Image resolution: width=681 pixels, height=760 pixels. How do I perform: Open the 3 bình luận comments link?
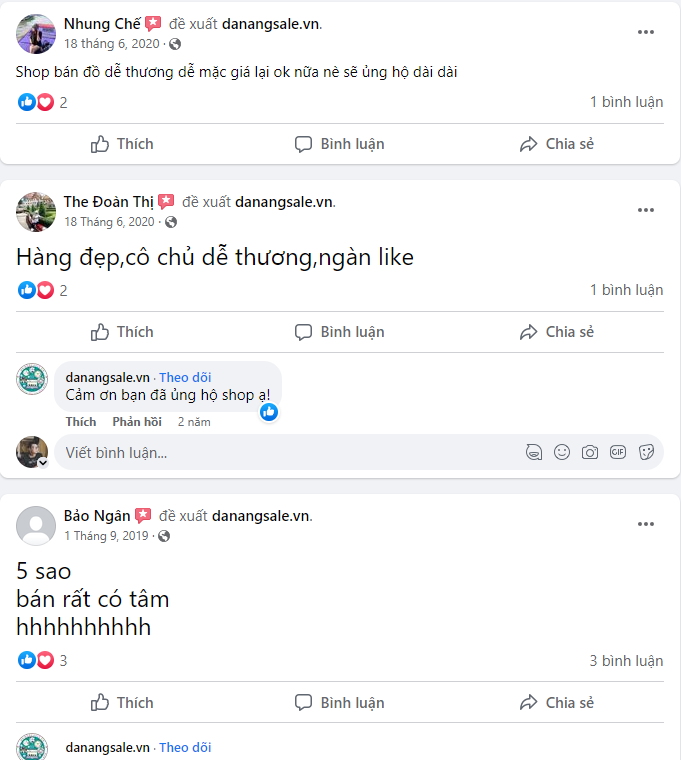(626, 661)
